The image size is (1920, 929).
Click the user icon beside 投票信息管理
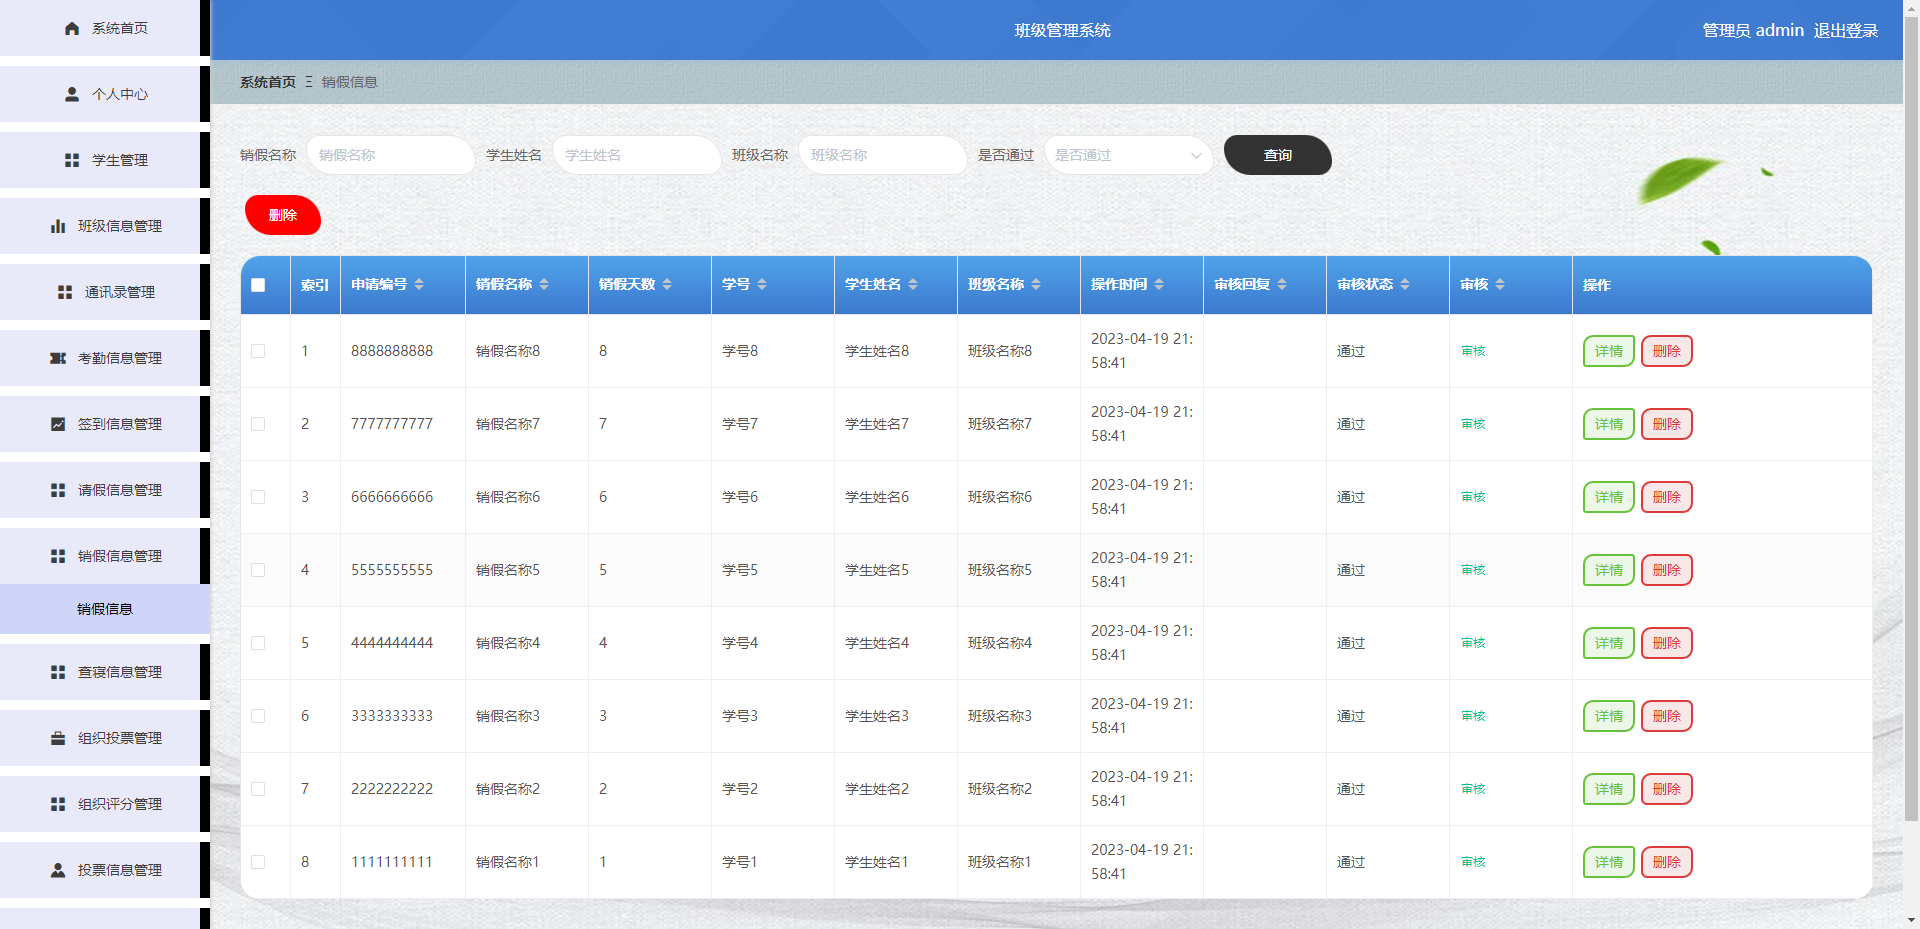pos(58,871)
